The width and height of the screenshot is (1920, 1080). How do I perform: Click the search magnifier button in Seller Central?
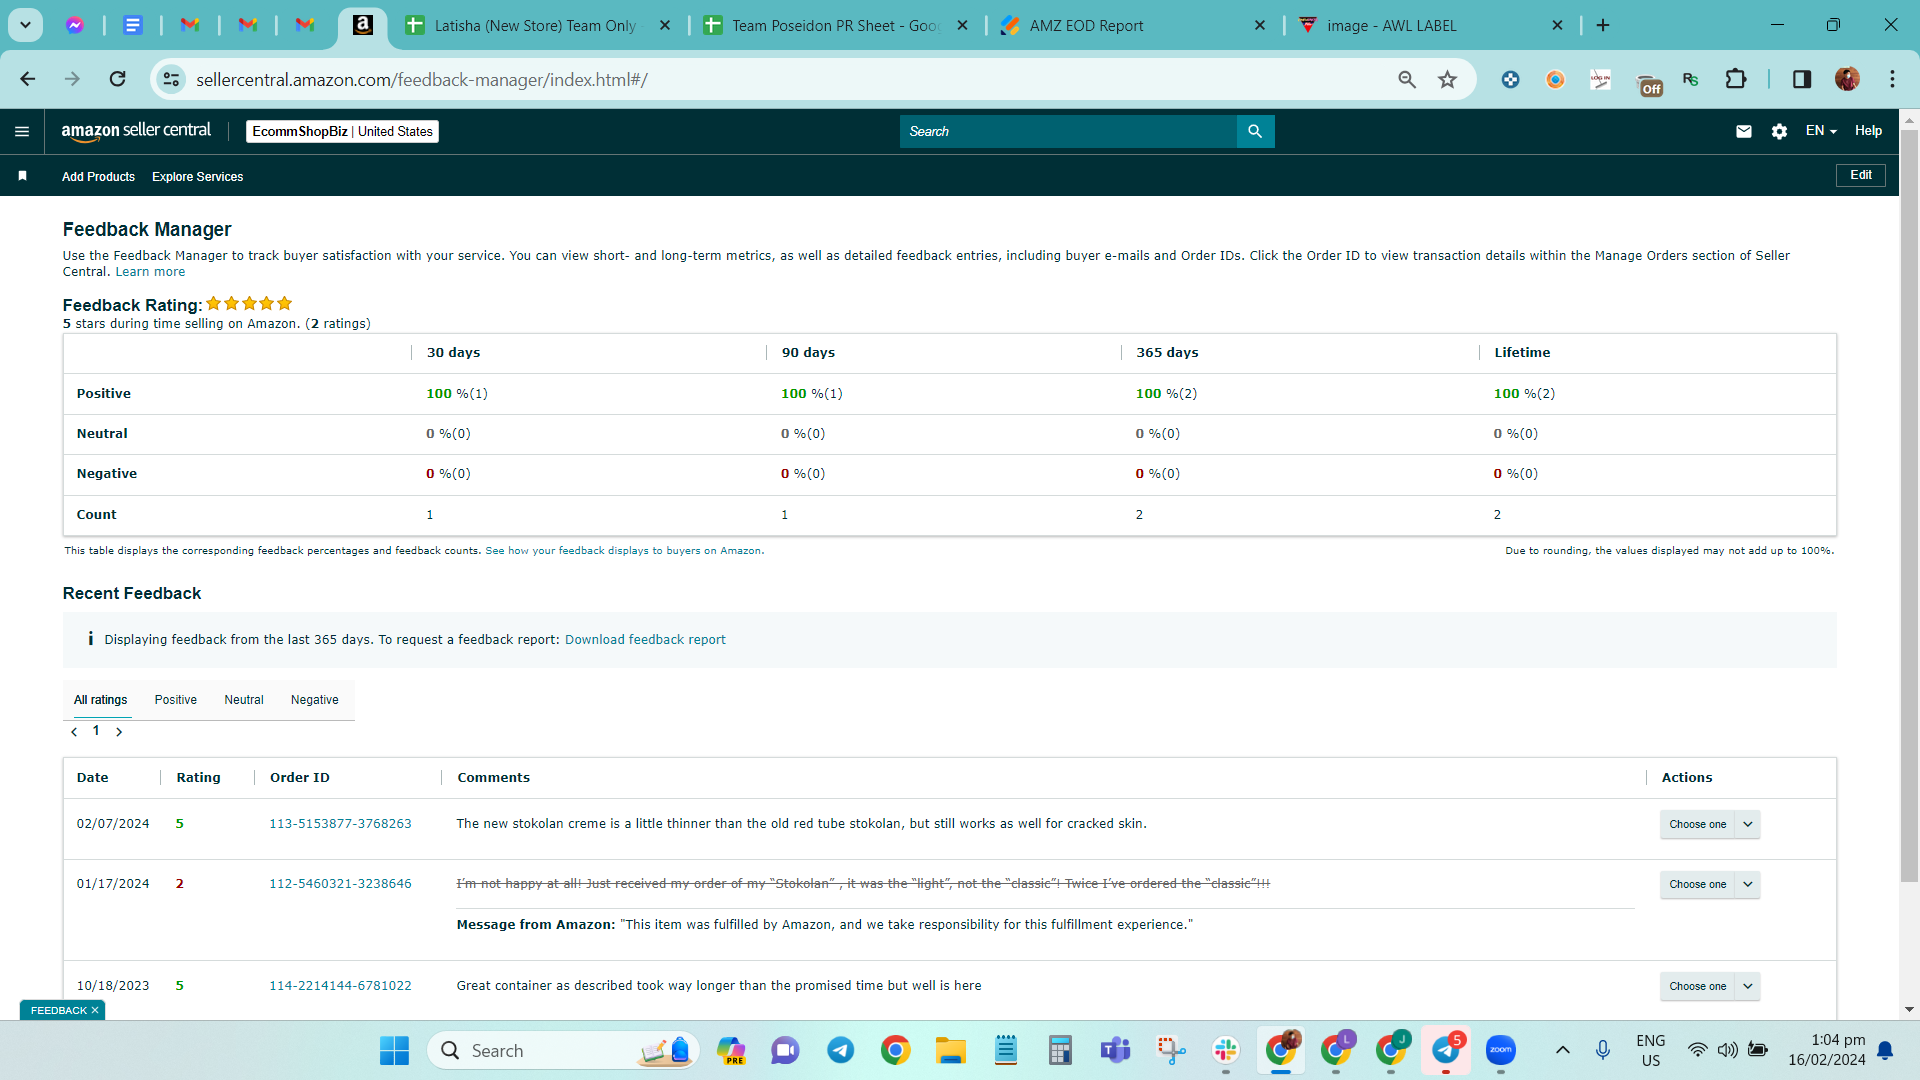1255,131
